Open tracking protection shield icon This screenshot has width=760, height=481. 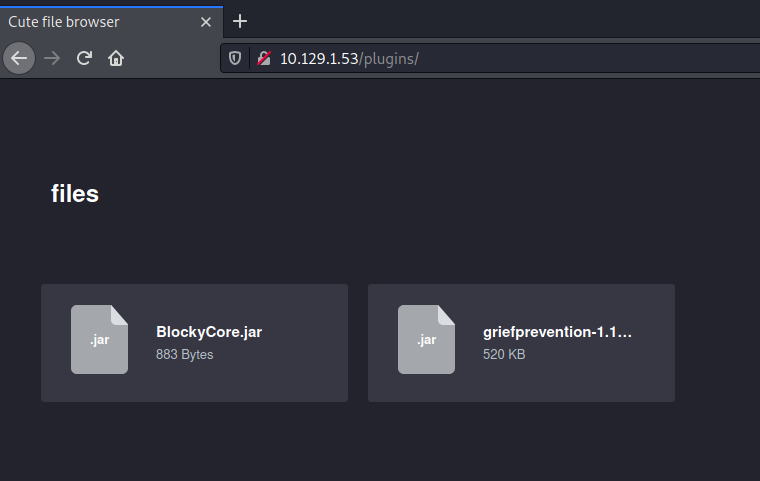(235, 59)
